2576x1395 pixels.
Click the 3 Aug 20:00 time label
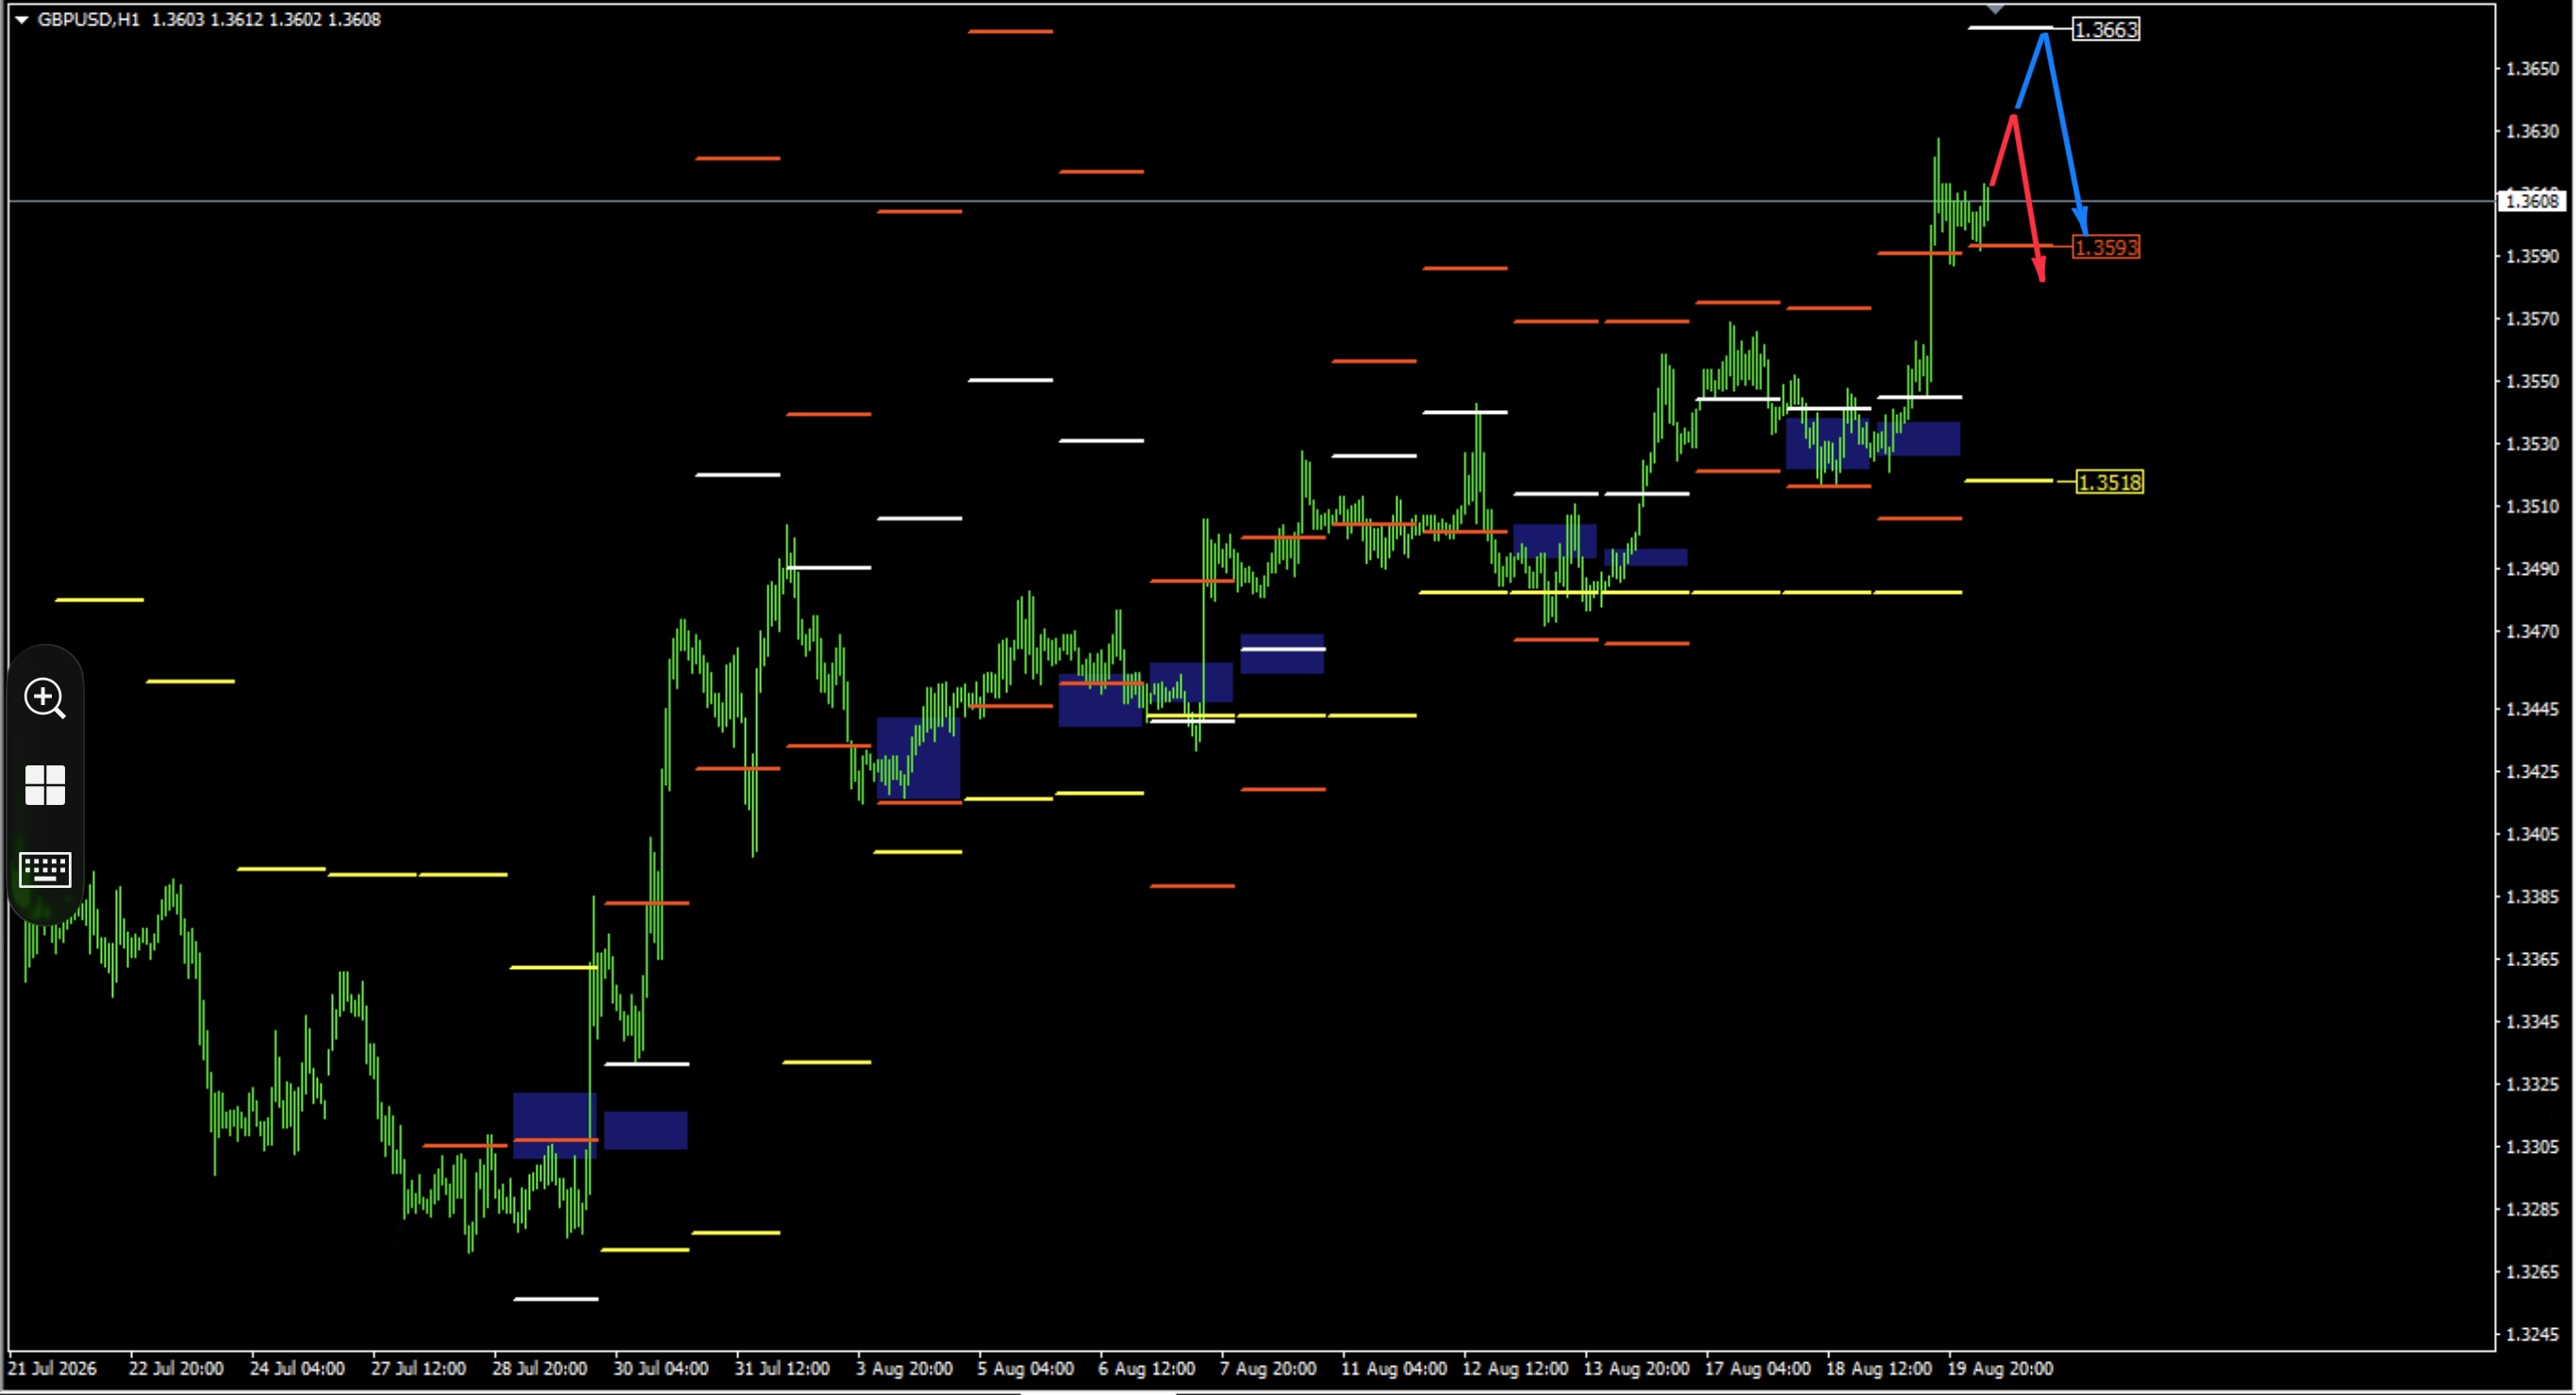(x=904, y=1368)
